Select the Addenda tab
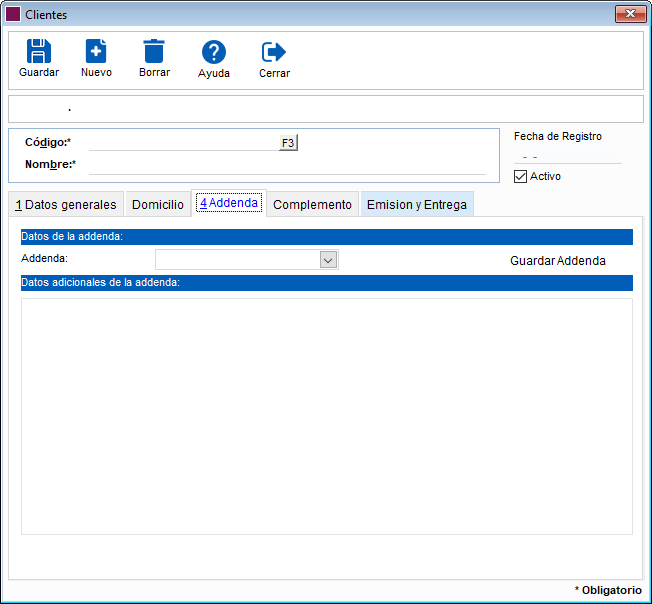 click(x=229, y=203)
